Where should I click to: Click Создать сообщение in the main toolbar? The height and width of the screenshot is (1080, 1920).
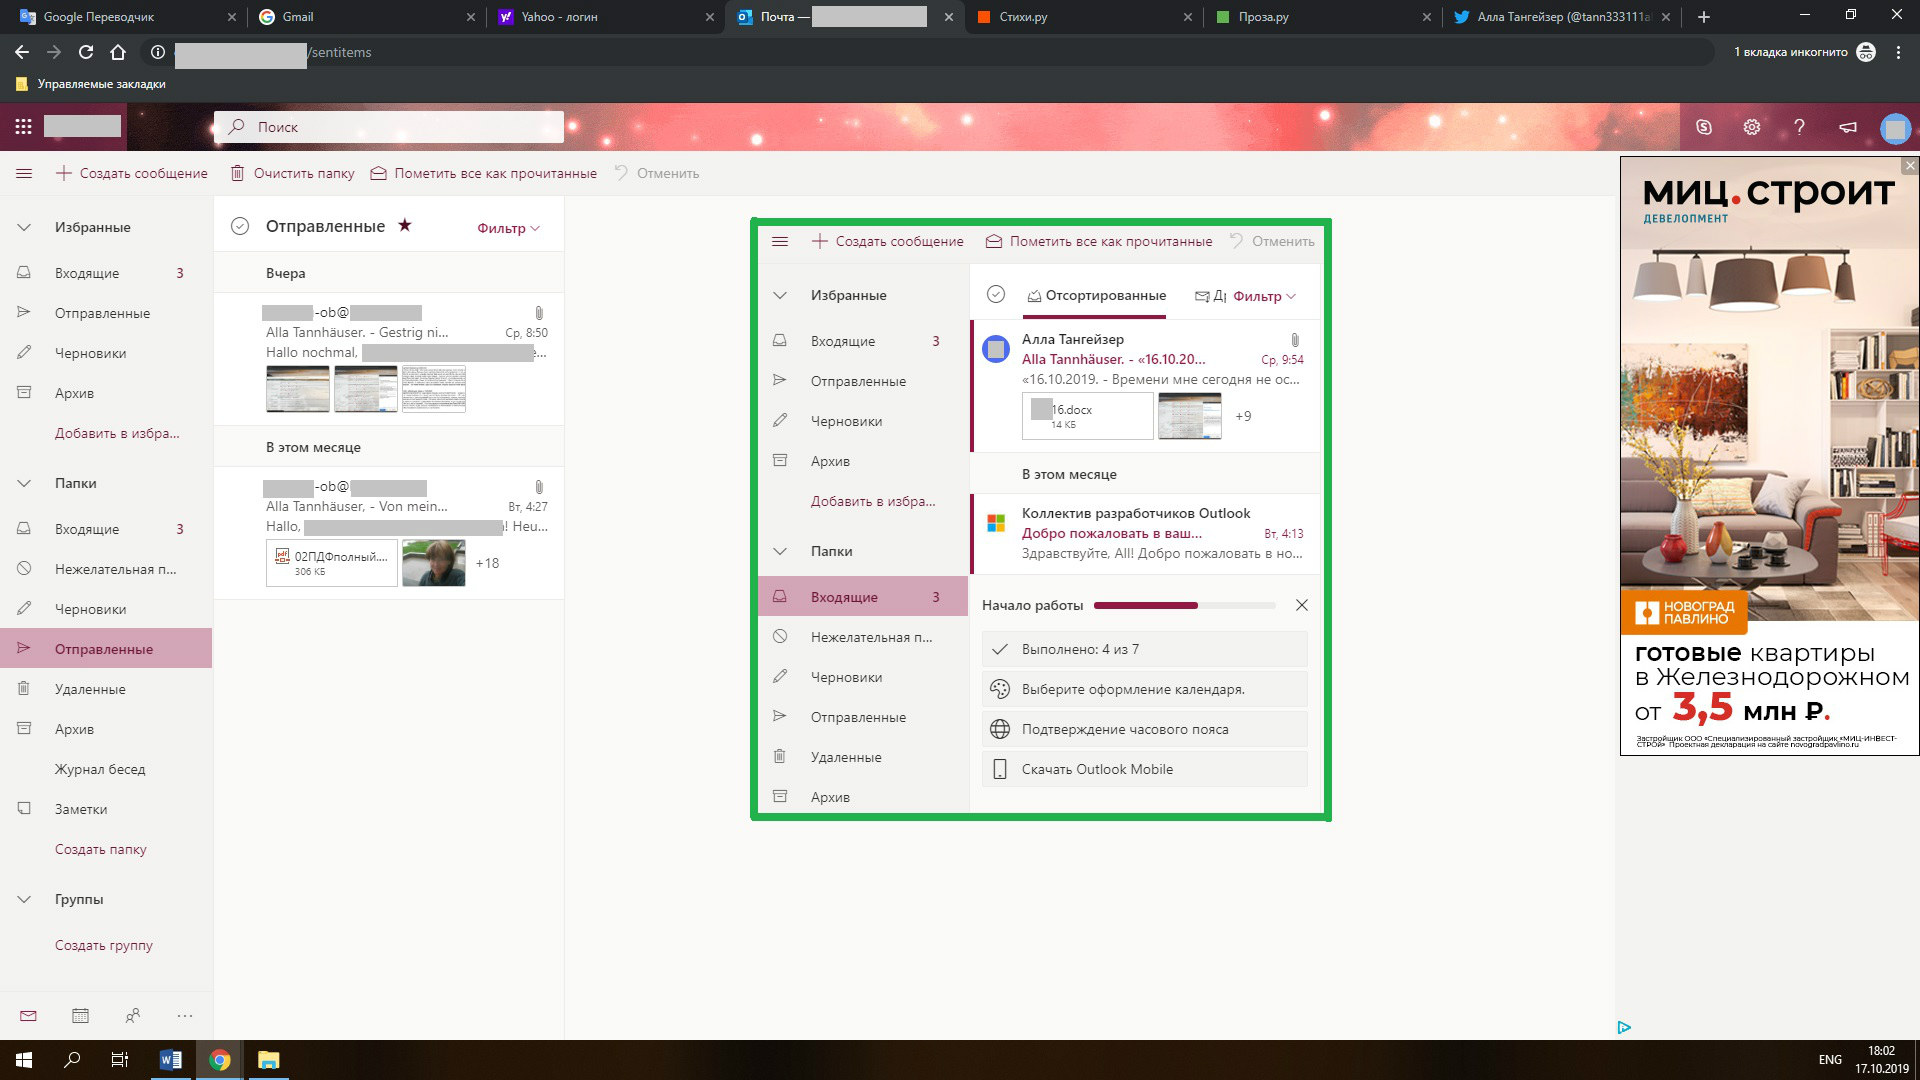(131, 173)
